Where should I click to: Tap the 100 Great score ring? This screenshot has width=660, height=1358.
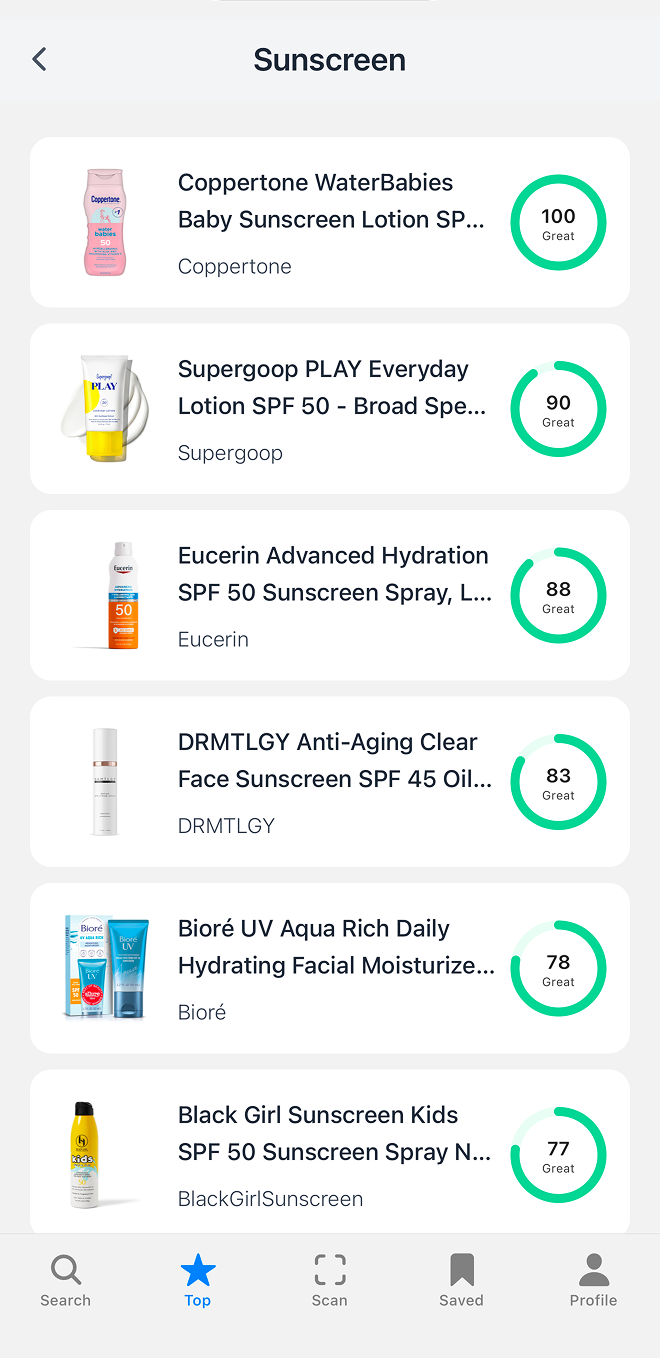(x=558, y=223)
